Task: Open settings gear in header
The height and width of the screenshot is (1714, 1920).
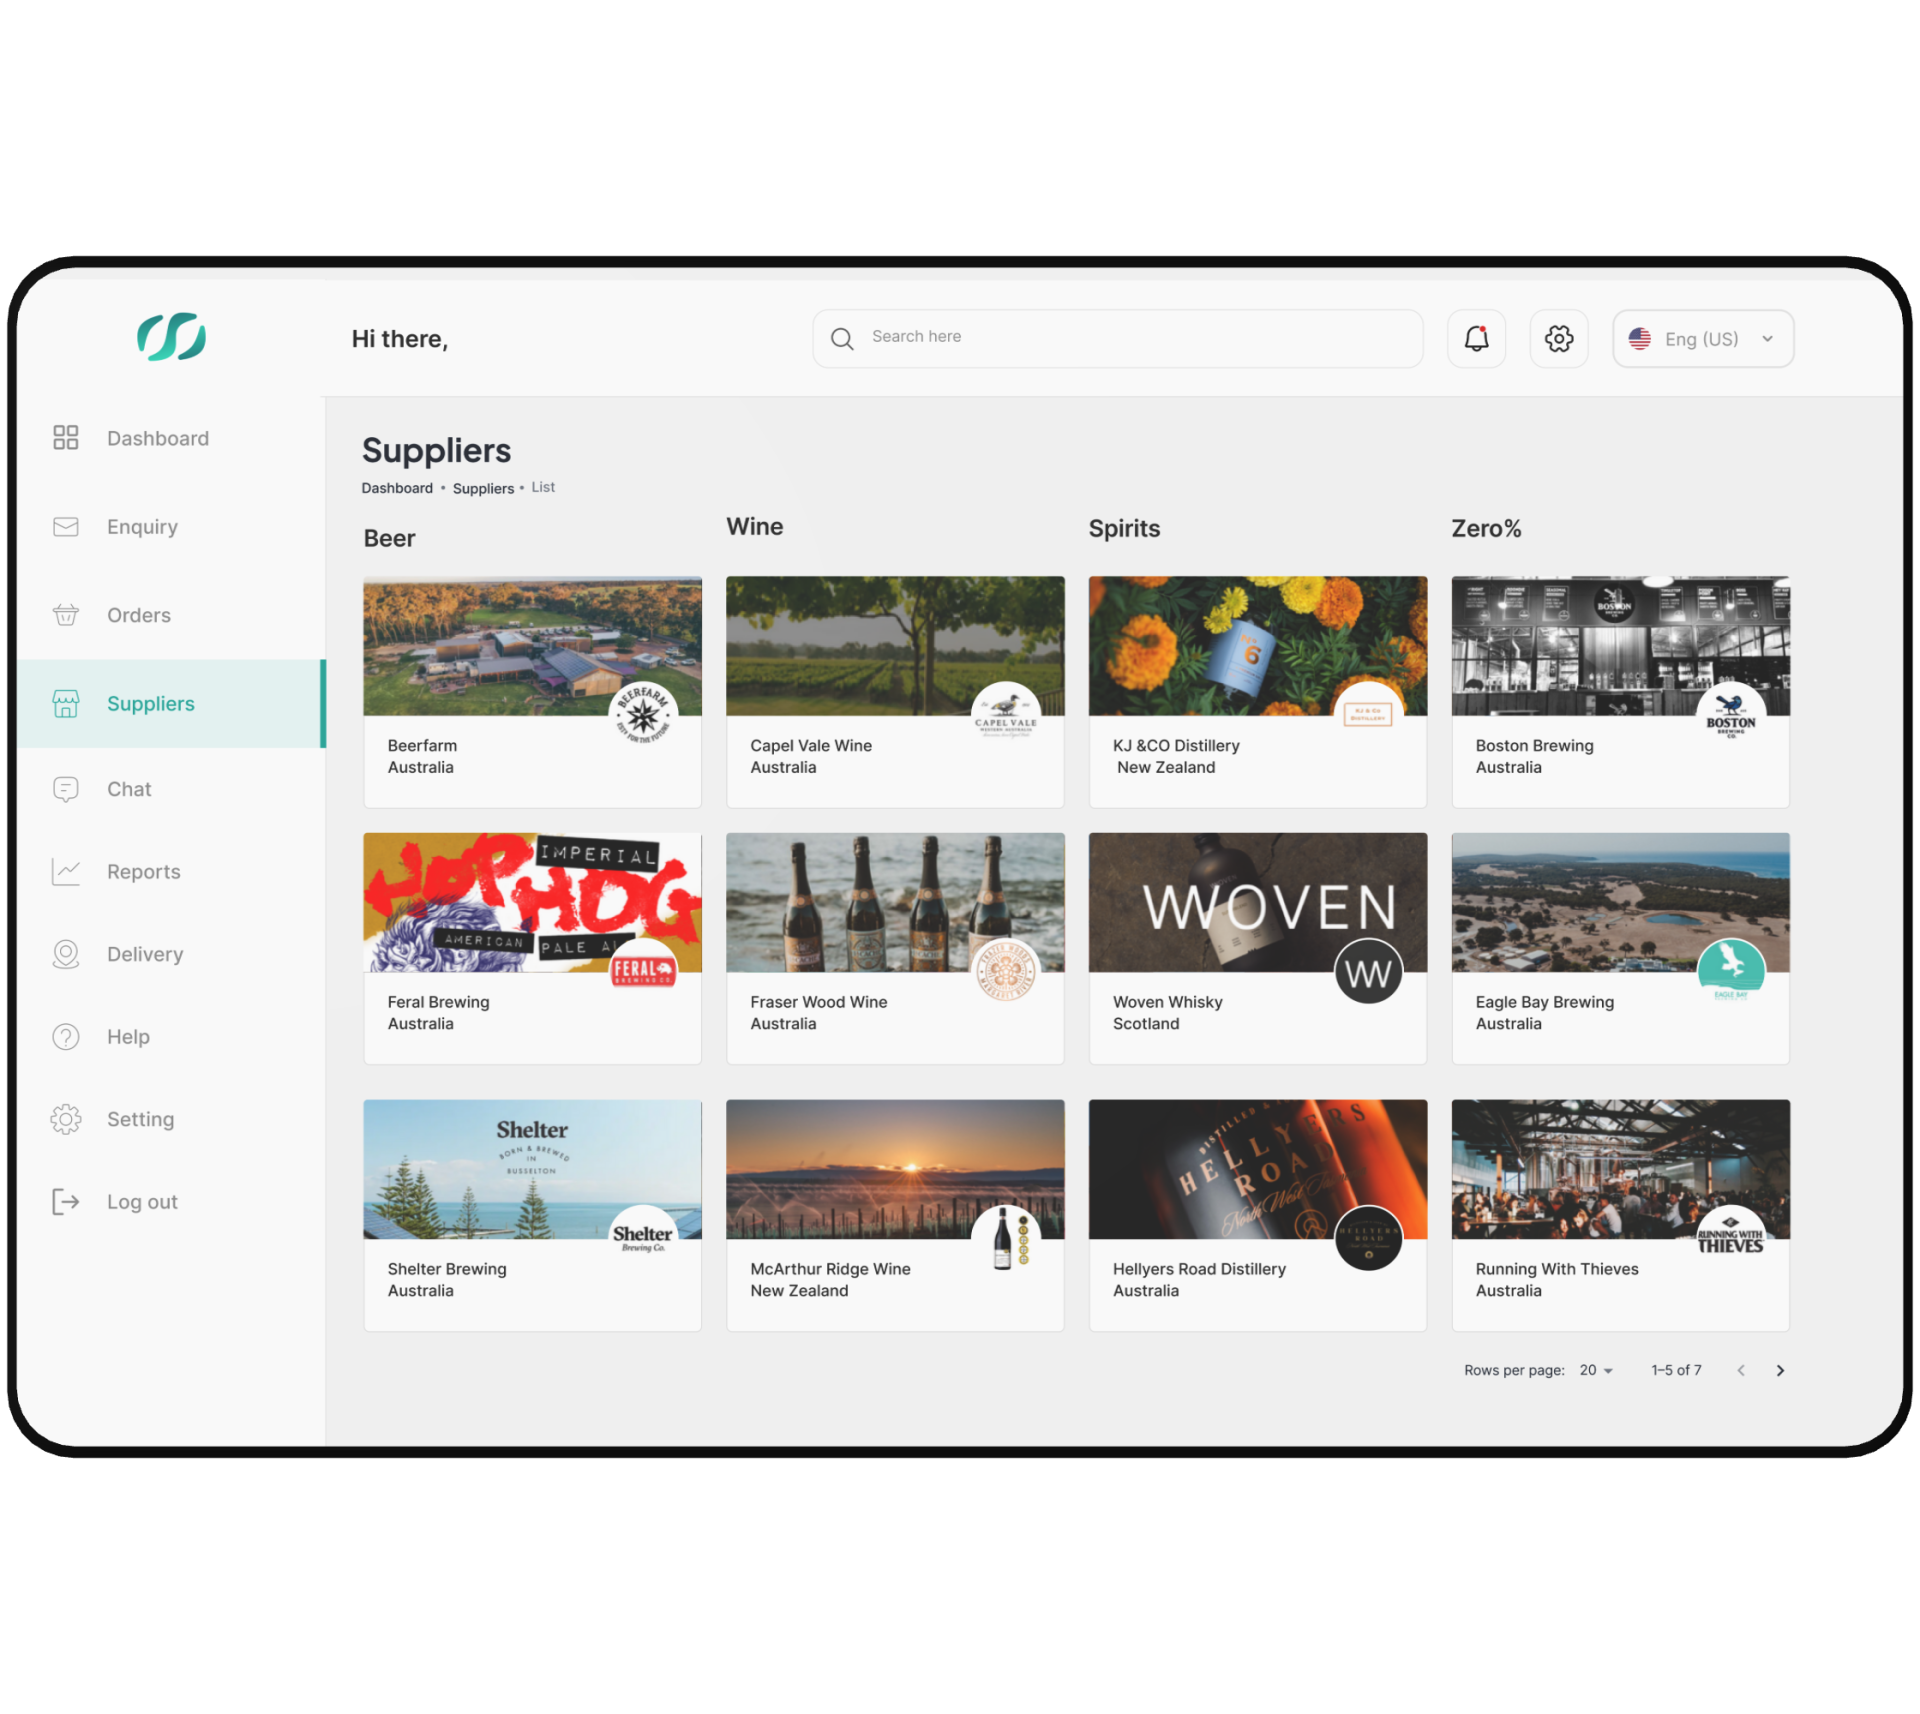Action: tap(1558, 338)
